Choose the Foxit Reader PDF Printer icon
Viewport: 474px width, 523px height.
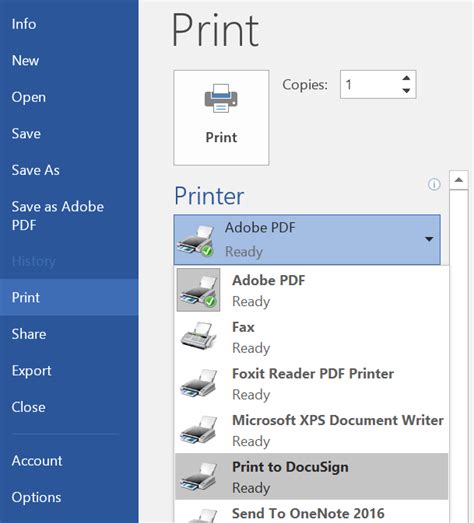(198, 383)
